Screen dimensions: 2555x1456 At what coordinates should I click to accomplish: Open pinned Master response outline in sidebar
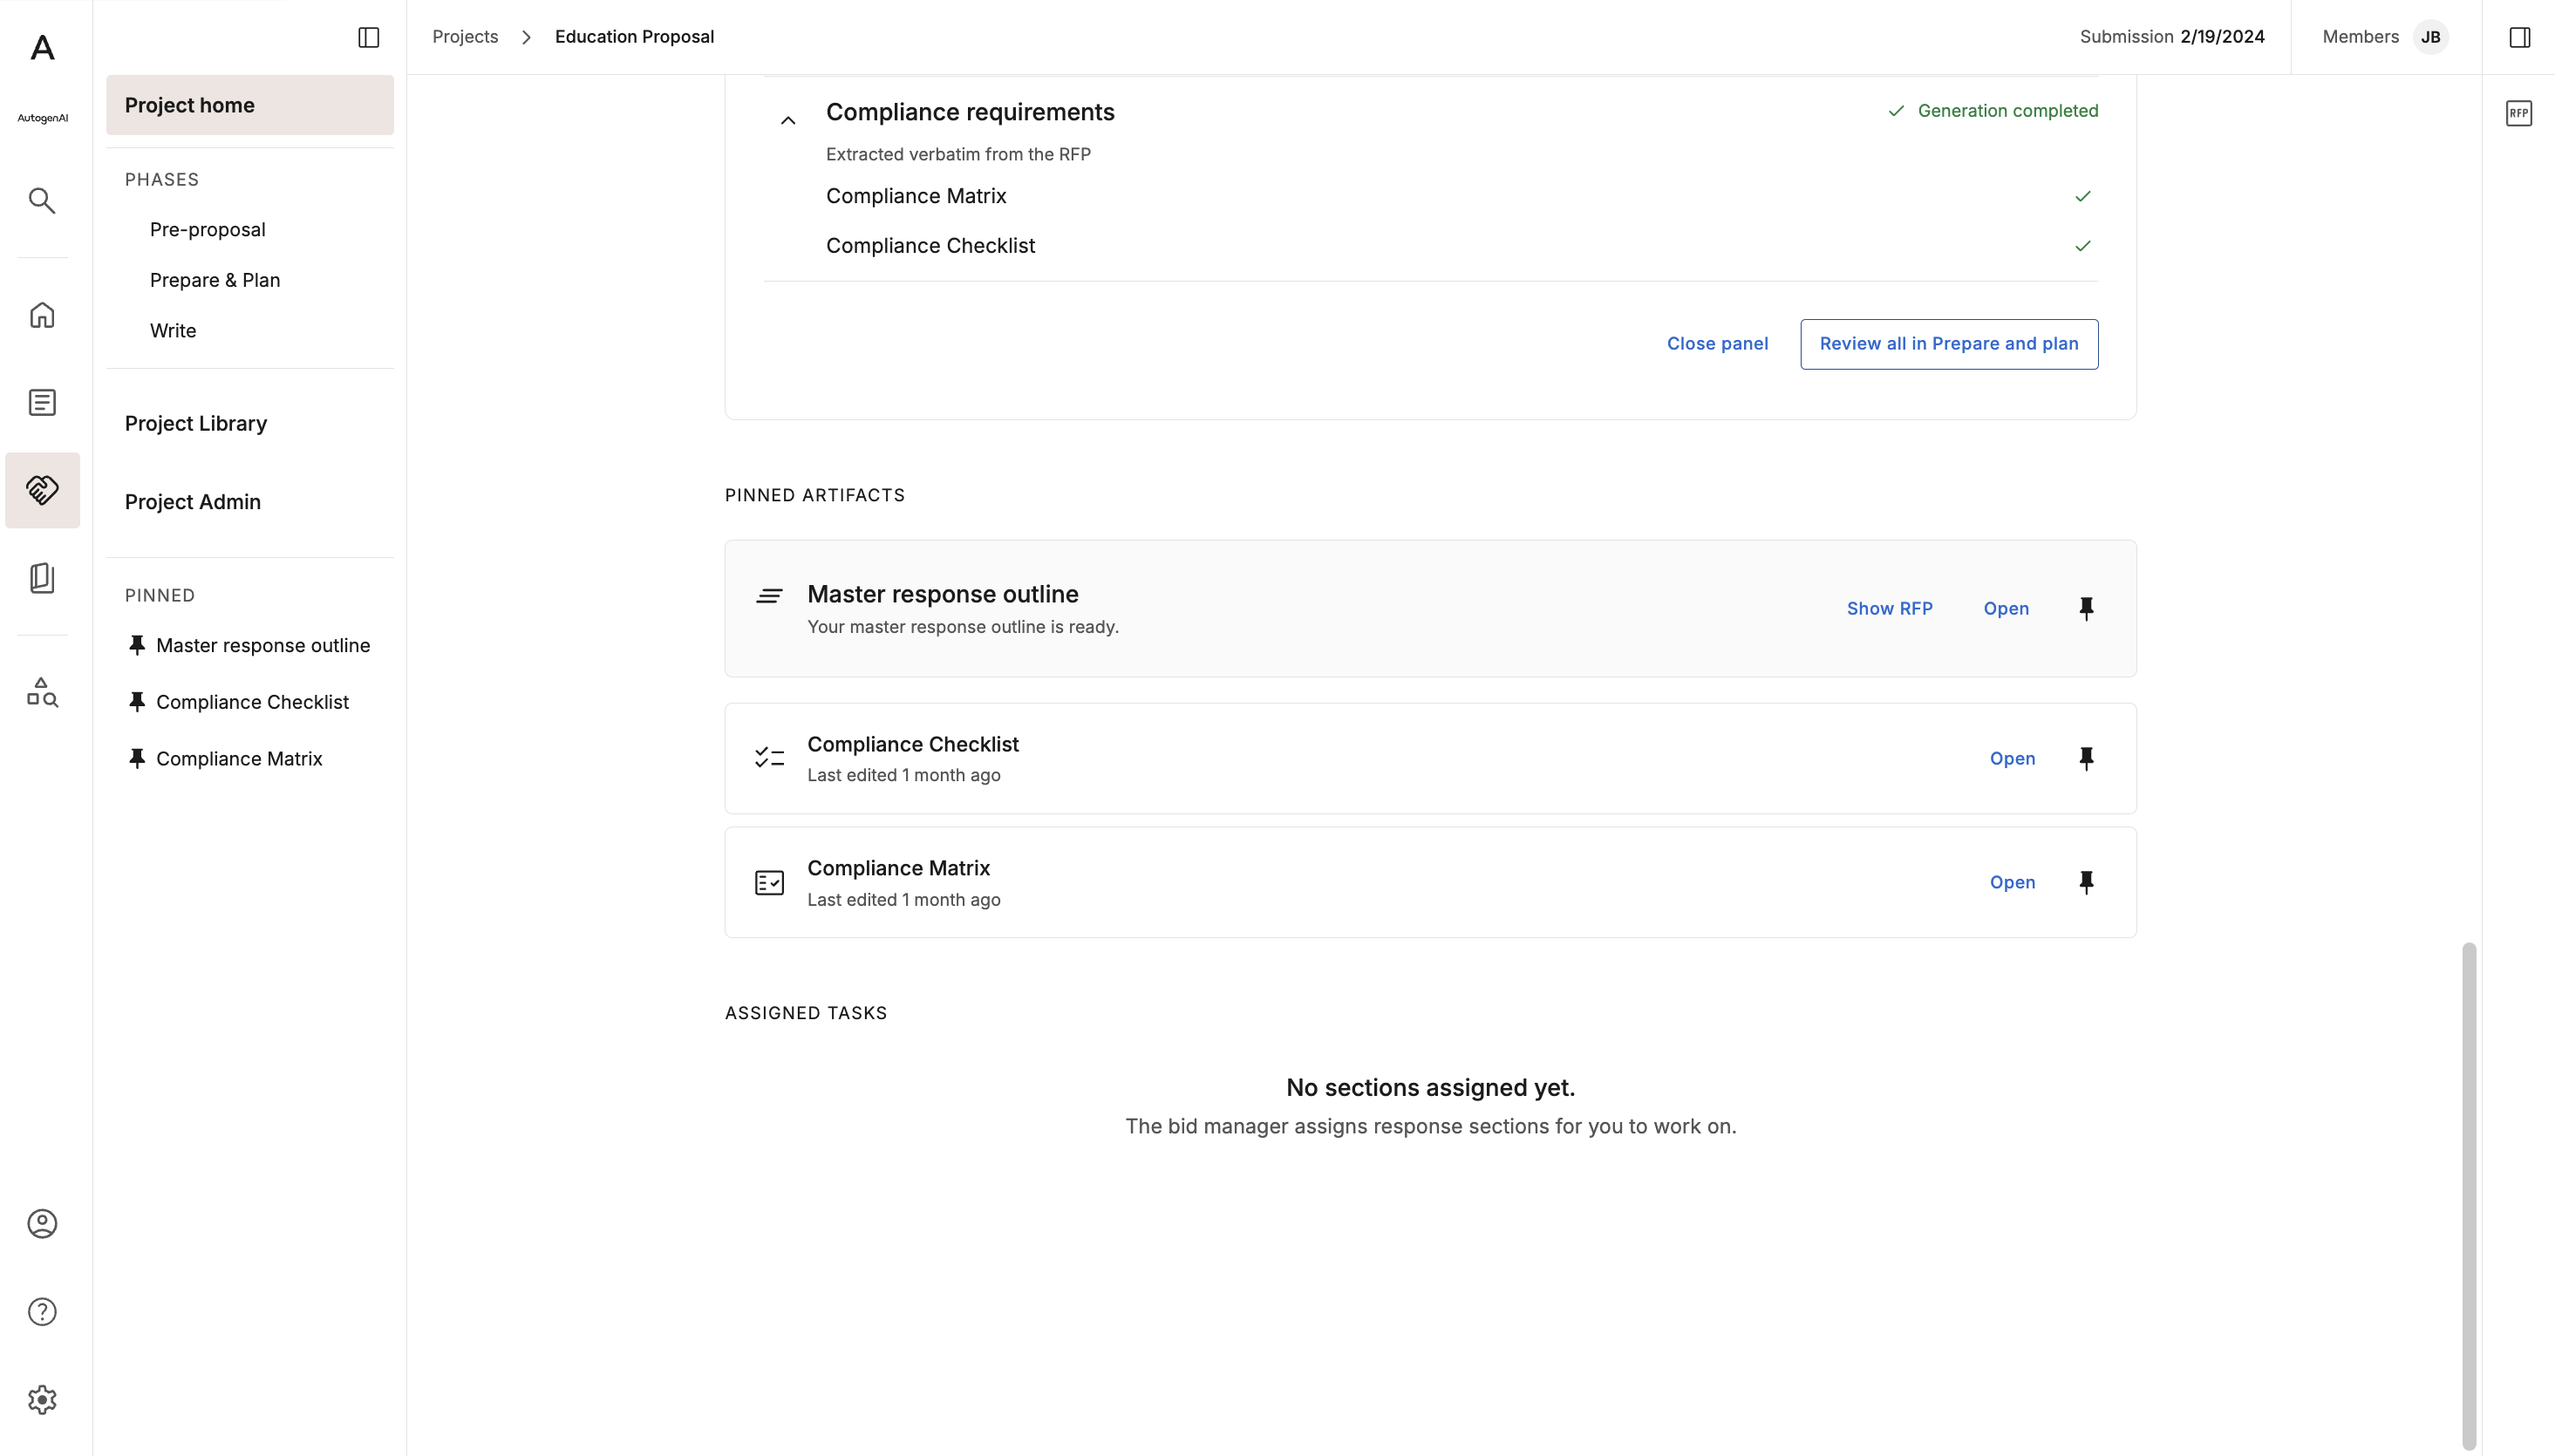250,646
